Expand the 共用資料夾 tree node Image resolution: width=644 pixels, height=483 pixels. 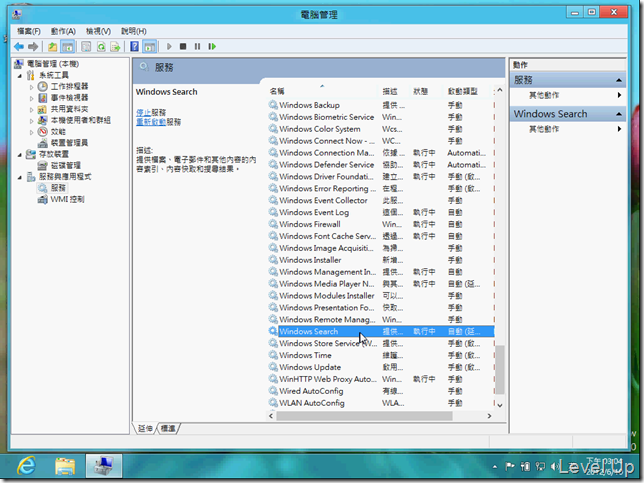32,110
